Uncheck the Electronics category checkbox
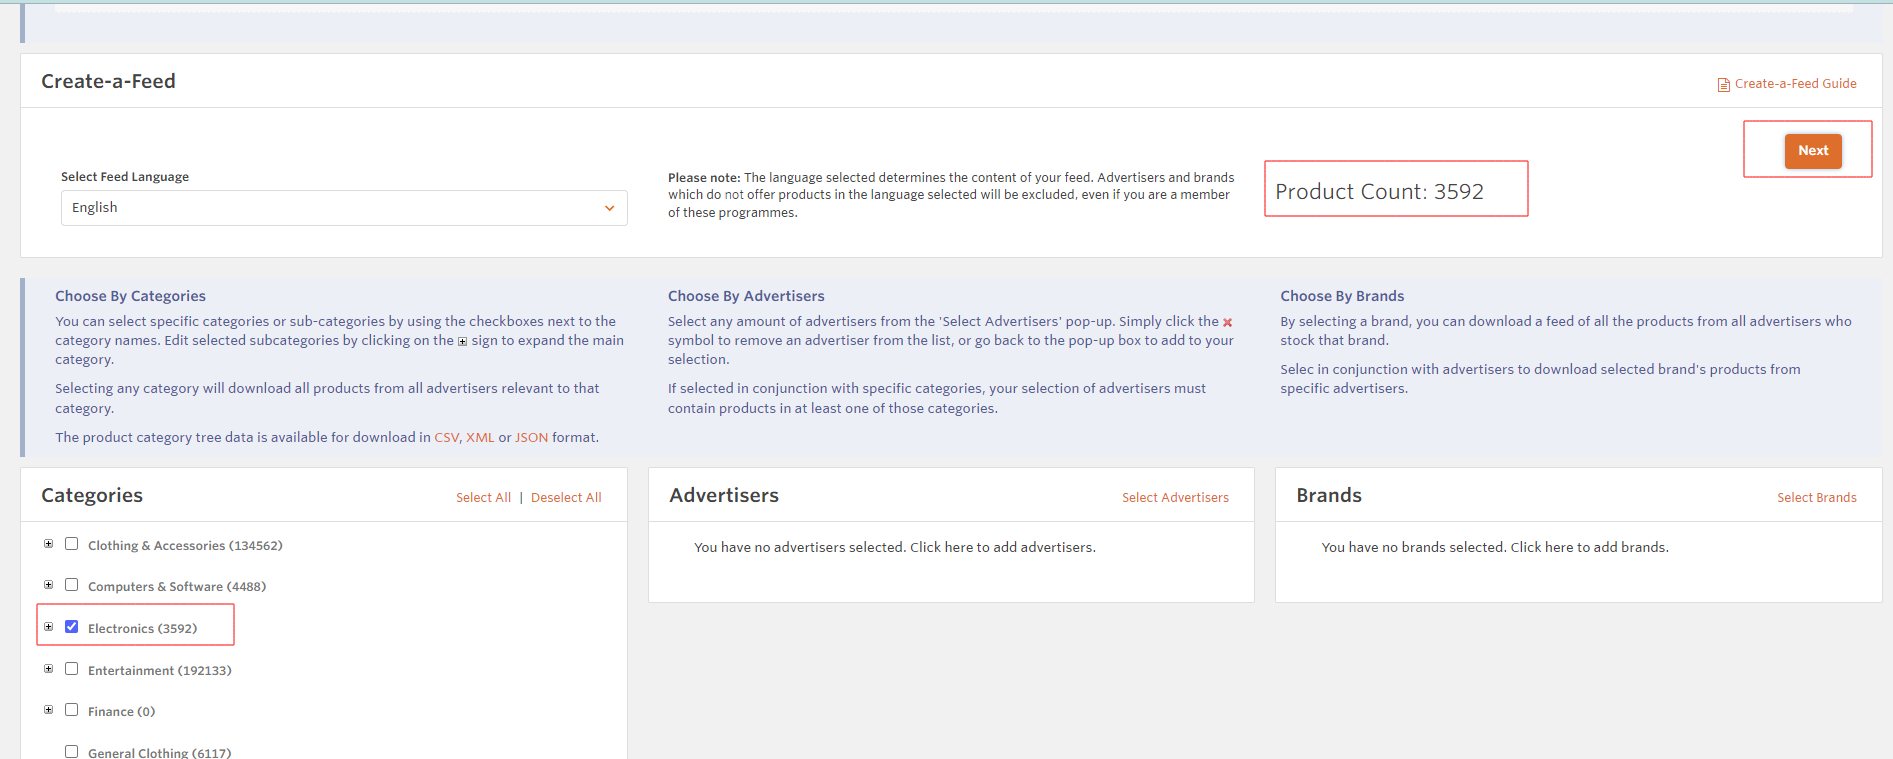1893x759 pixels. coord(71,627)
